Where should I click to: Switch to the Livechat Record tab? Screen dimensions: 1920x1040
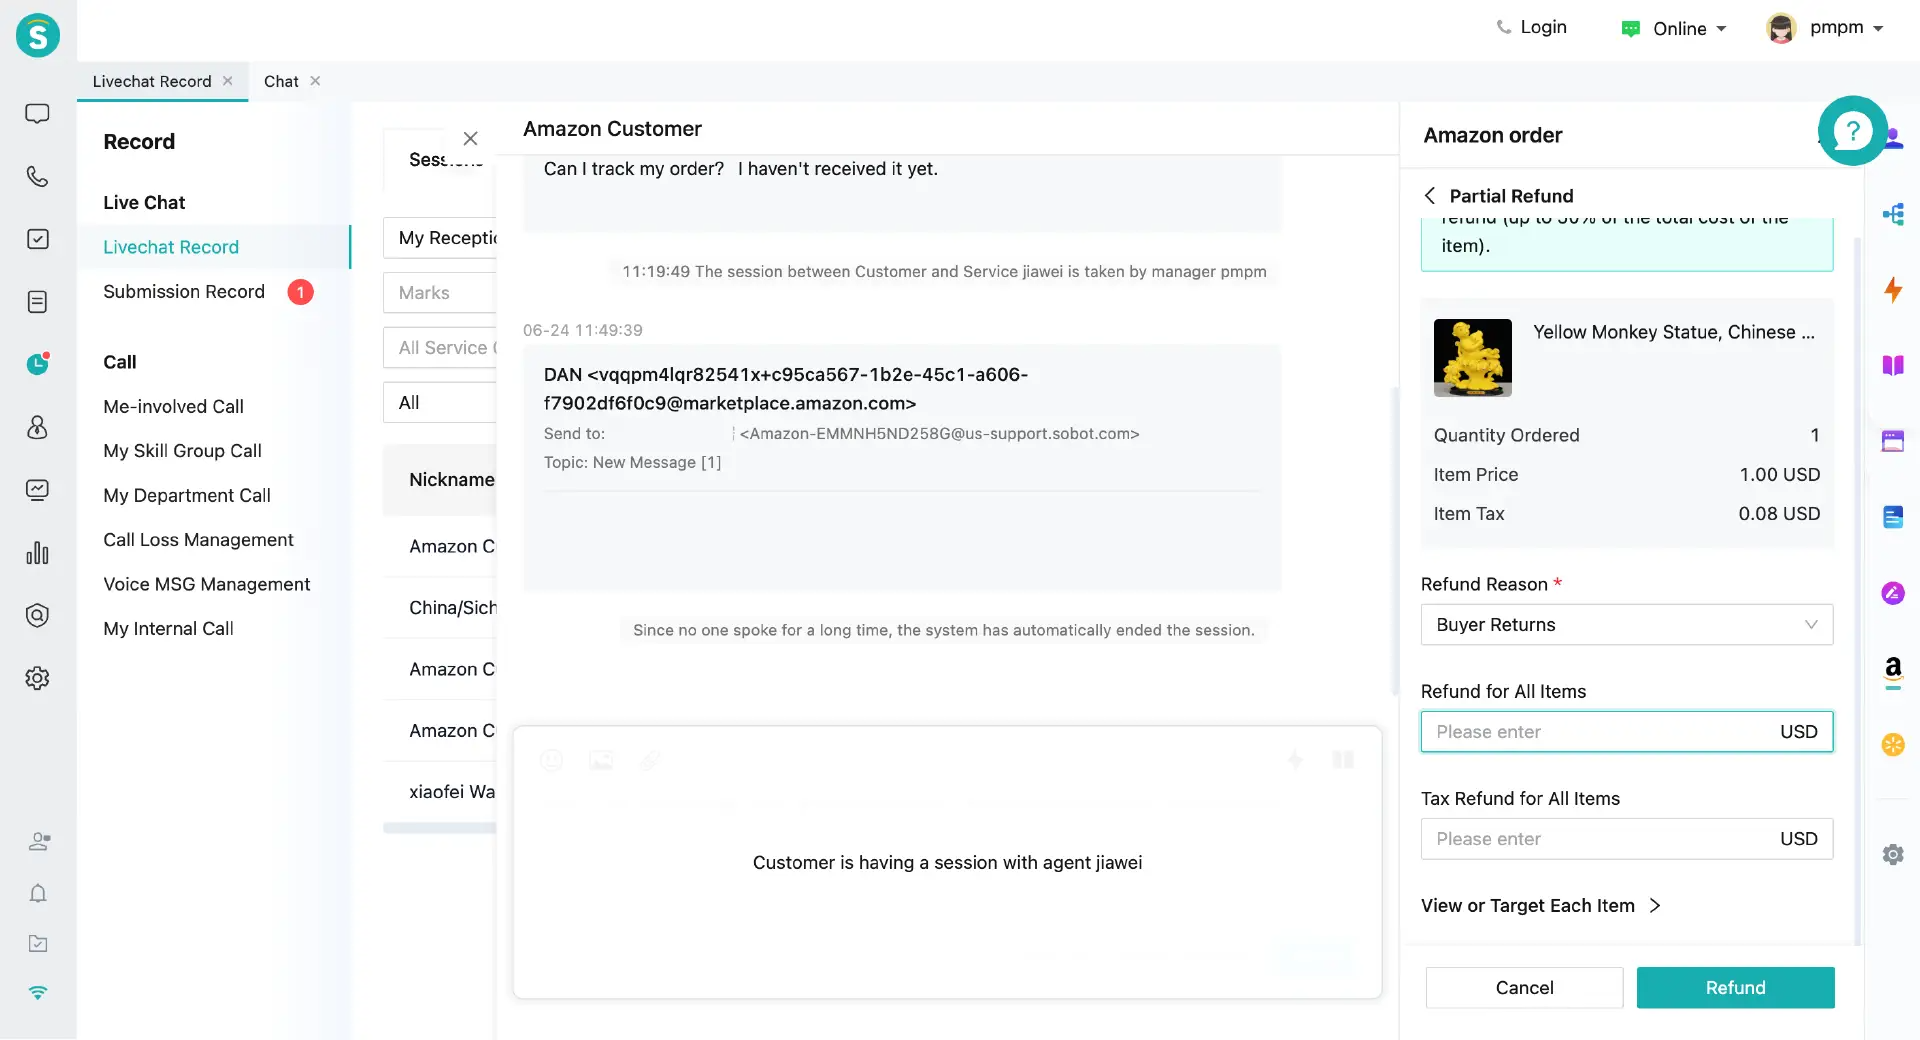click(x=152, y=81)
